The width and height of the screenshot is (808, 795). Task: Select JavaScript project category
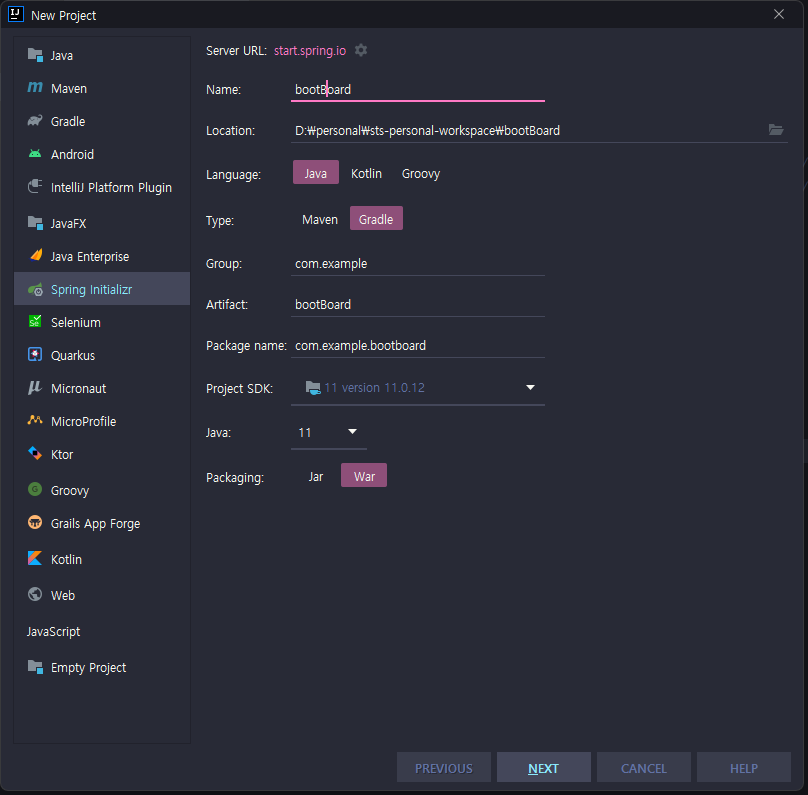(54, 631)
